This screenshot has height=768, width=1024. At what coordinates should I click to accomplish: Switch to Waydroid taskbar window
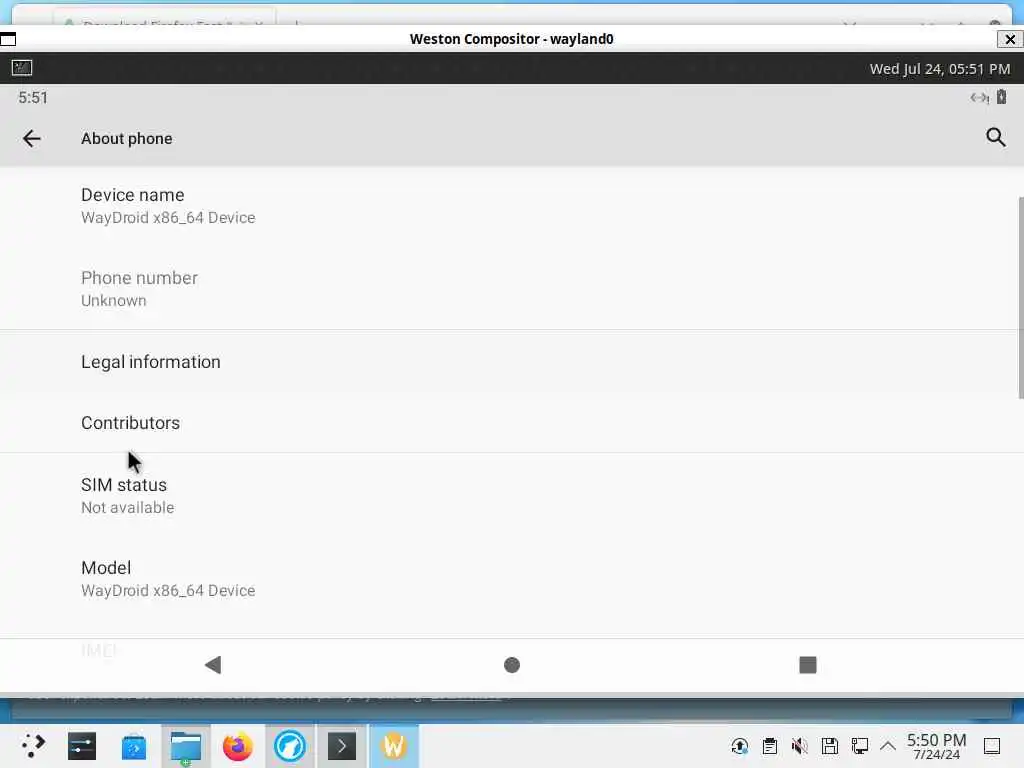394,746
